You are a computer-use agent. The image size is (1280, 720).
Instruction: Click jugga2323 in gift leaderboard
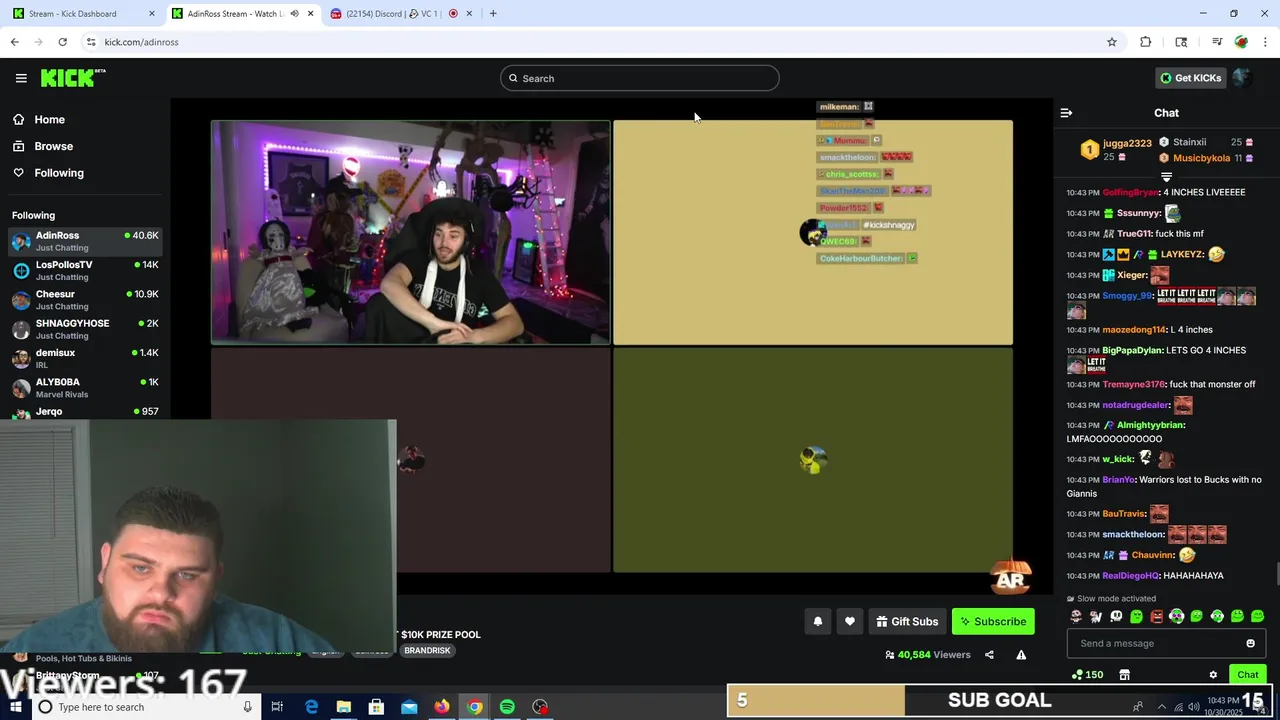pos(1127,143)
